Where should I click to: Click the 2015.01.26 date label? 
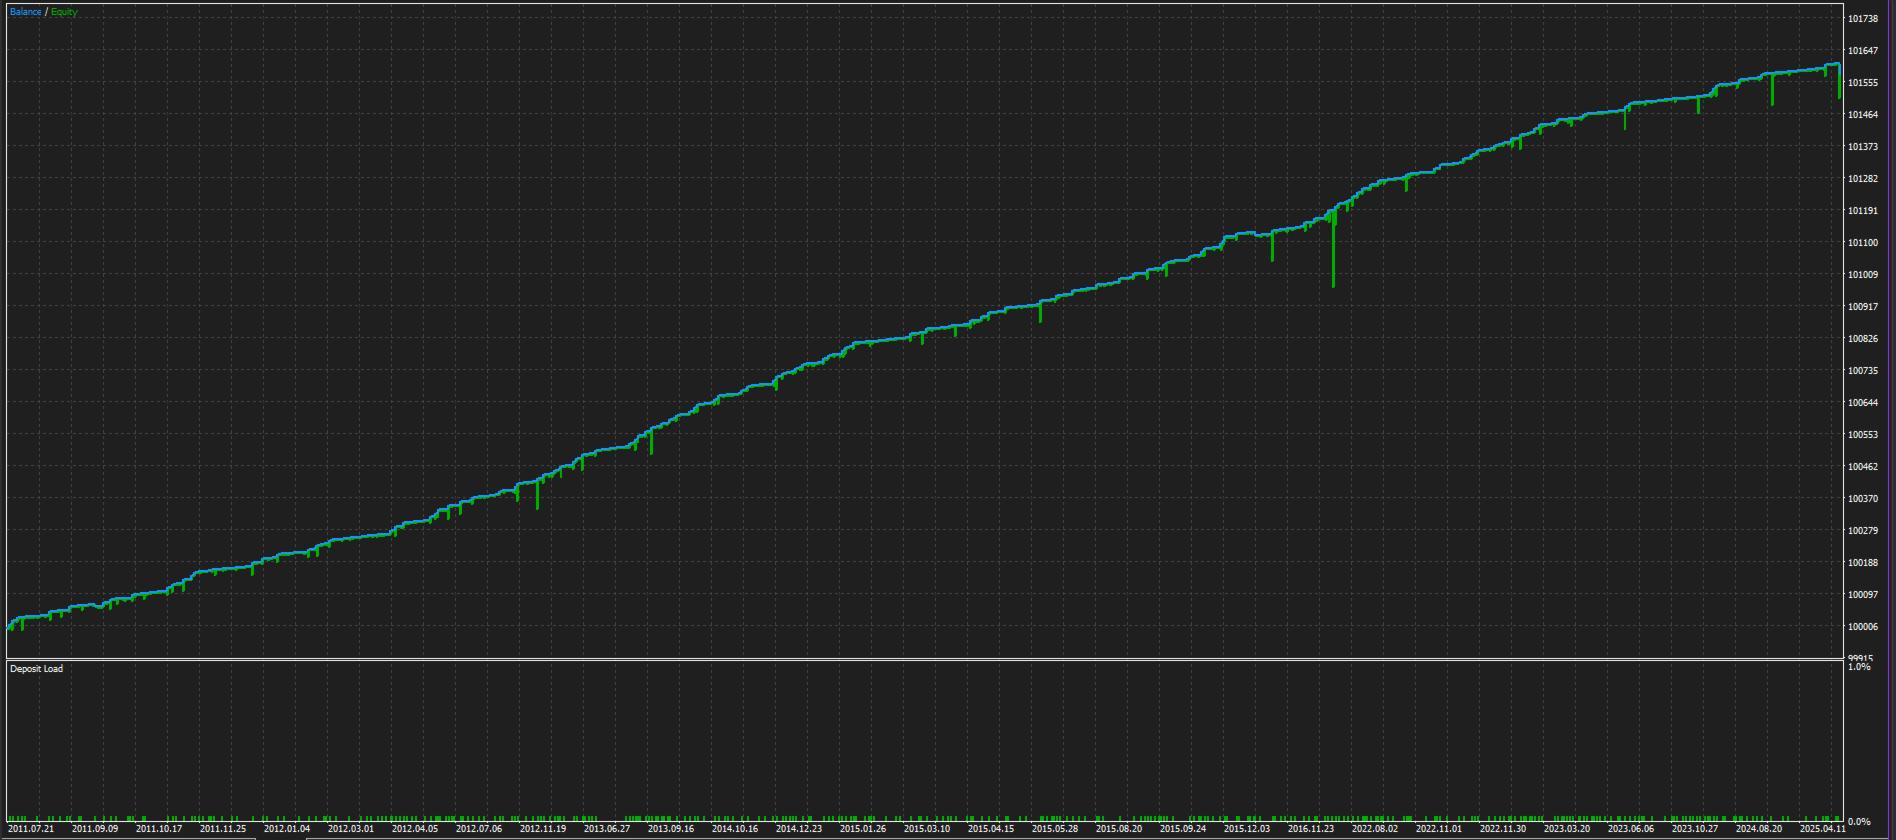click(x=863, y=829)
